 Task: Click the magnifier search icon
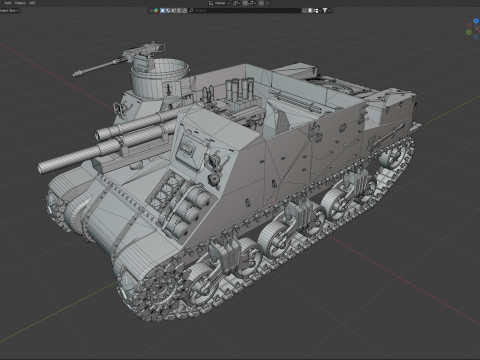191,10
